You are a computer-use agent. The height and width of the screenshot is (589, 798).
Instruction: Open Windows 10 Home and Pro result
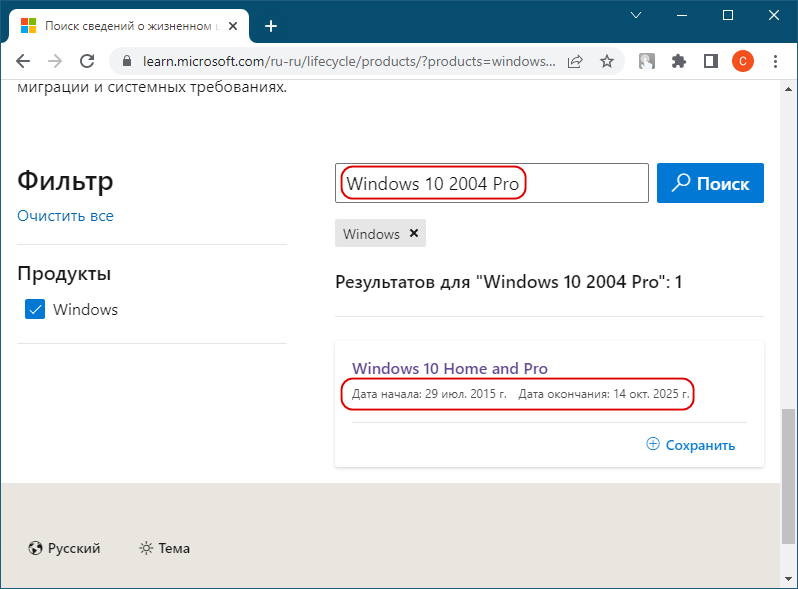450,369
